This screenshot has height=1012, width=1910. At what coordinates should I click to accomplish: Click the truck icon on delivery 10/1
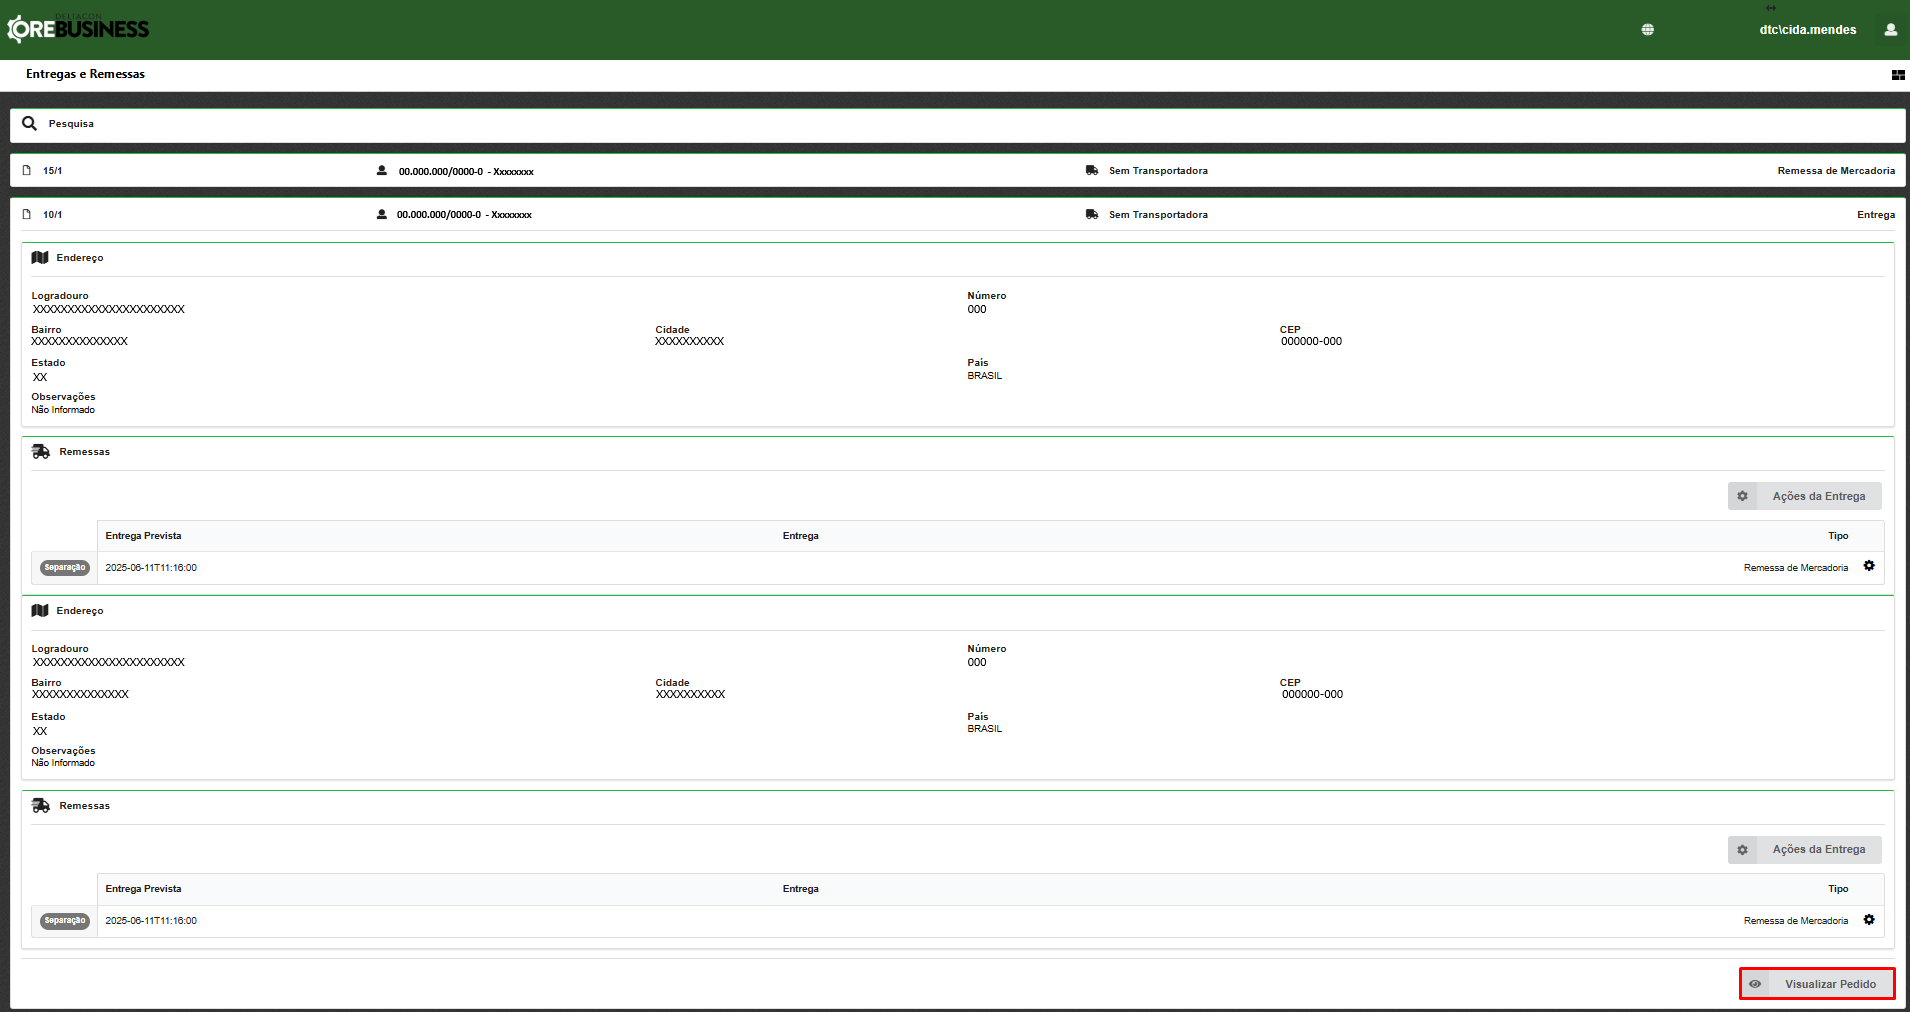[x=1092, y=215]
